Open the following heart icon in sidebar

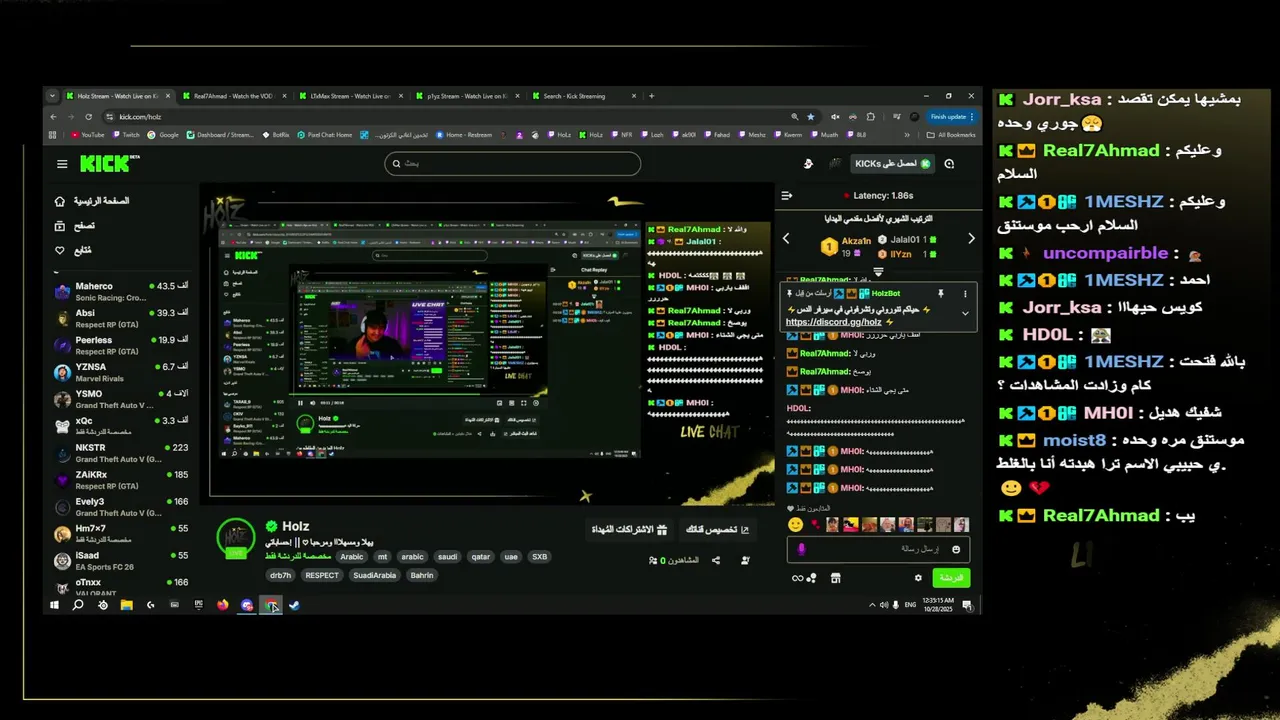(x=60, y=250)
